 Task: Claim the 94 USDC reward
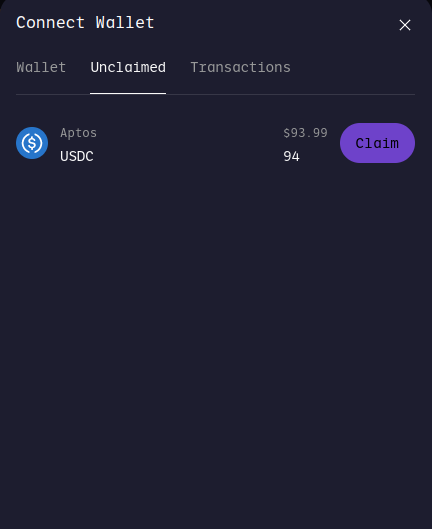[377, 143]
